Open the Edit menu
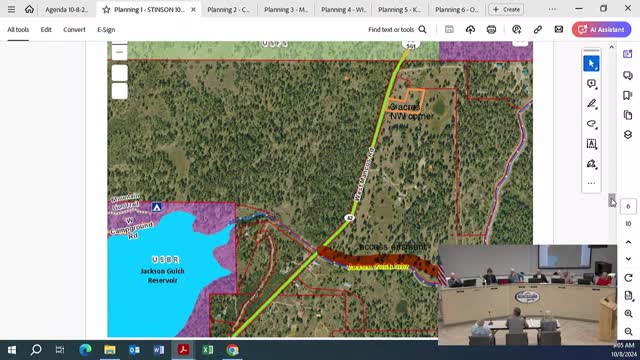This screenshot has height=360, width=640. coord(46,29)
